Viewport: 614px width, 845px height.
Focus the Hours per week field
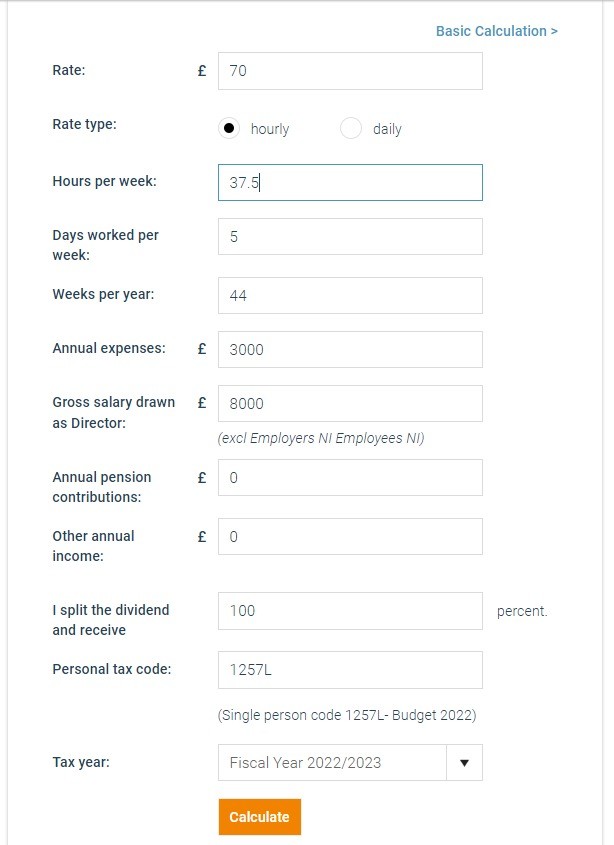pos(350,183)
